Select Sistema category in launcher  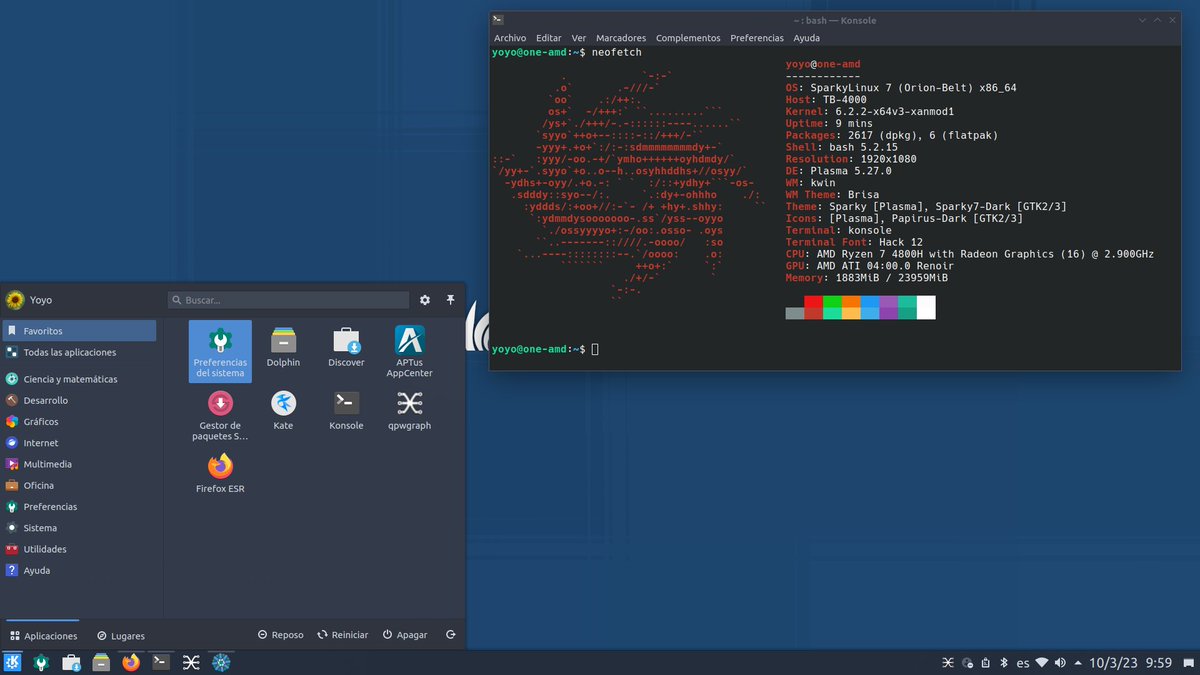click(x=79, y=527)
